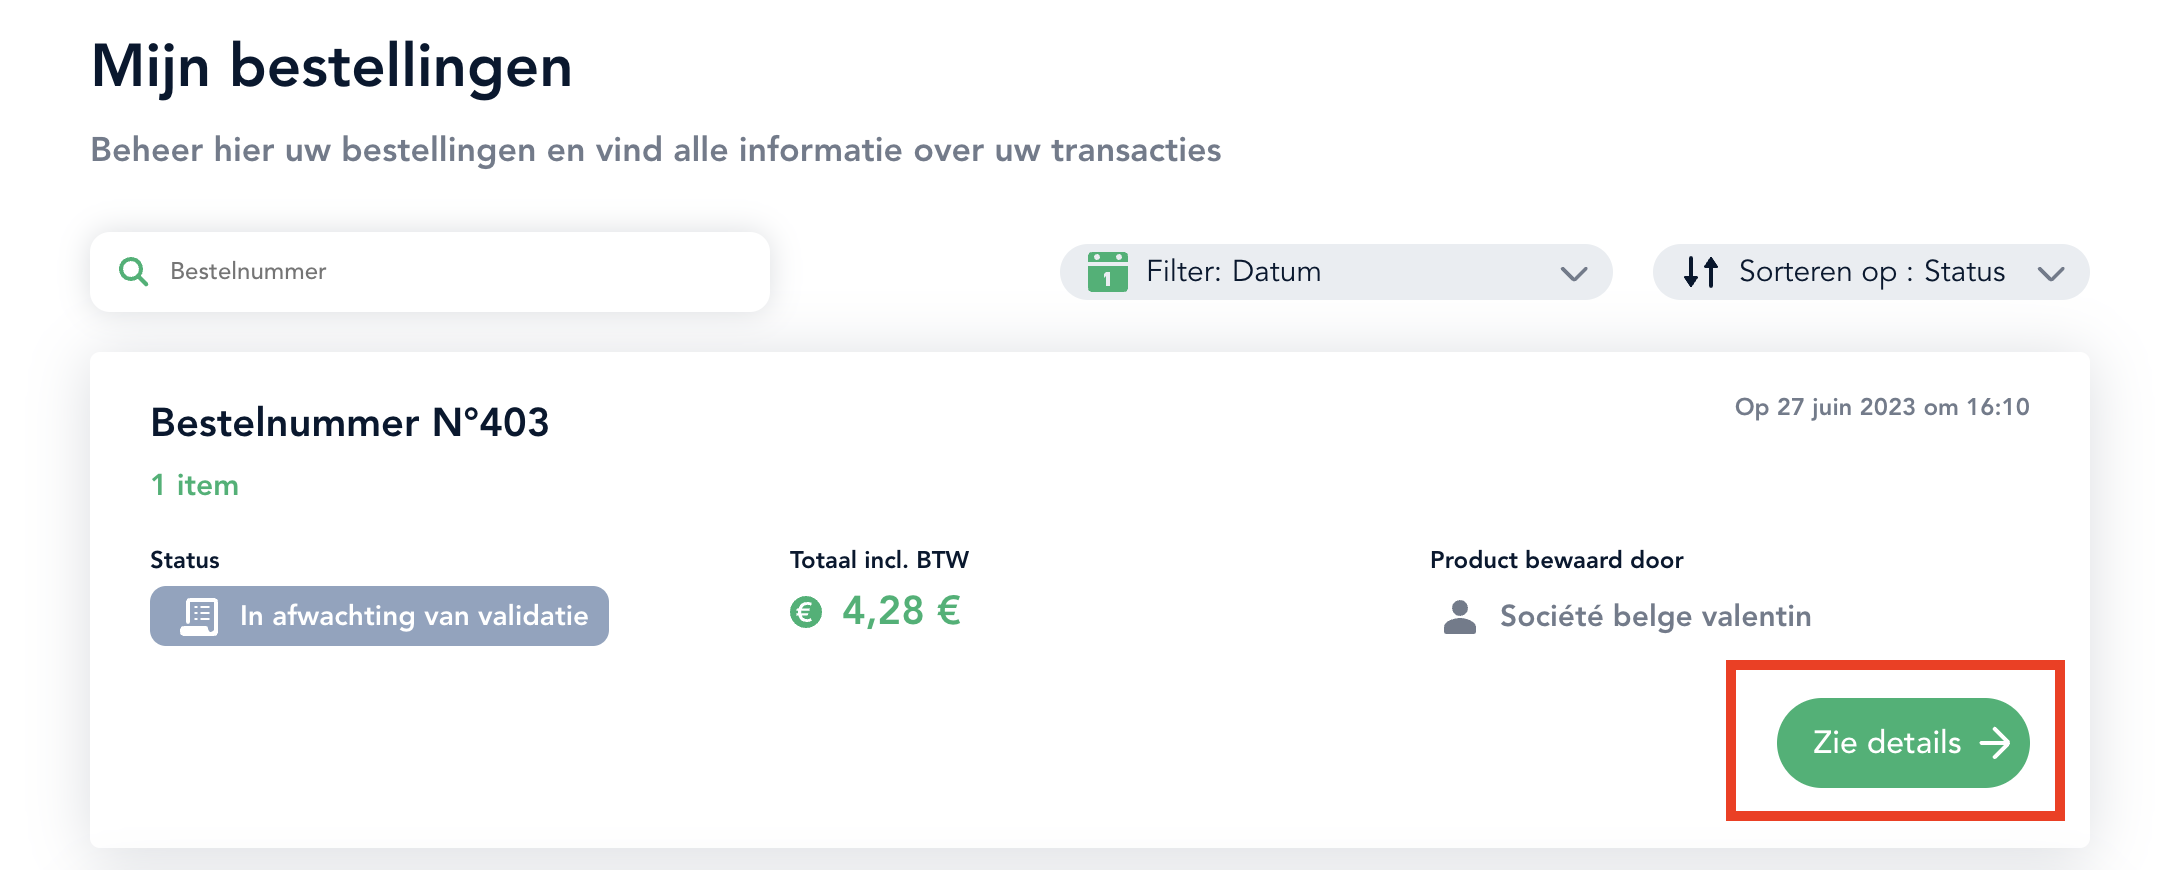Click the green calendar icon
The image size is (2168, 870).
(x=1107, y=271)
